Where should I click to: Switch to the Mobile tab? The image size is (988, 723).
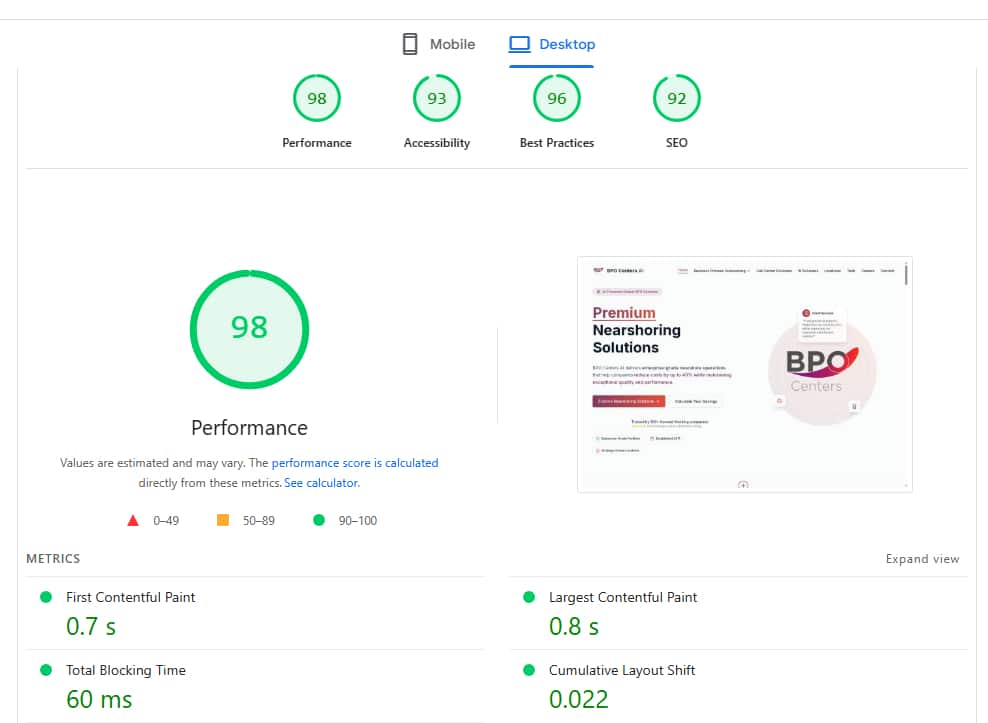click(x=438, y=44)
